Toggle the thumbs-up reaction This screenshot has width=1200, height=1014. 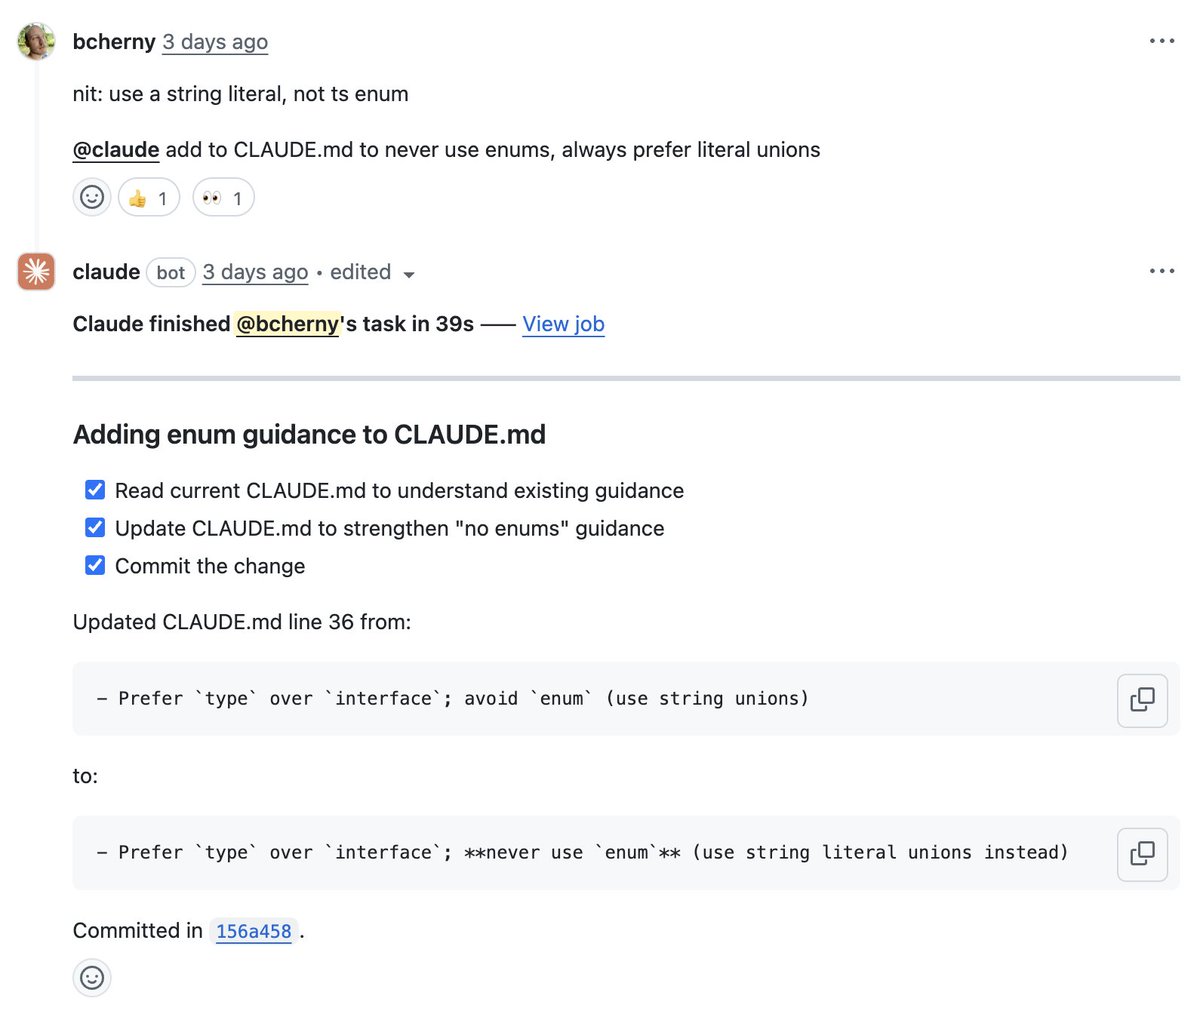click(x=148, y=197)
